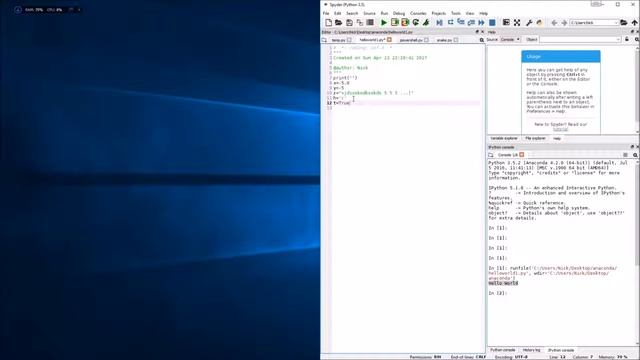Viewport: 640px width, 360px height.
Task: Click the New file icon in toolbar
Action: coord(329,23)
